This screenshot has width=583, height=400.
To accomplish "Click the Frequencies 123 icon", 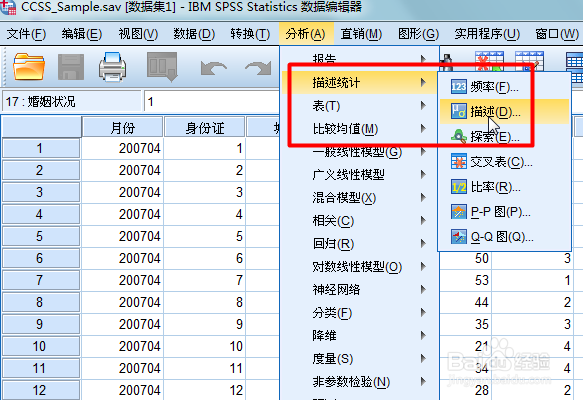I will click(458, 87).
